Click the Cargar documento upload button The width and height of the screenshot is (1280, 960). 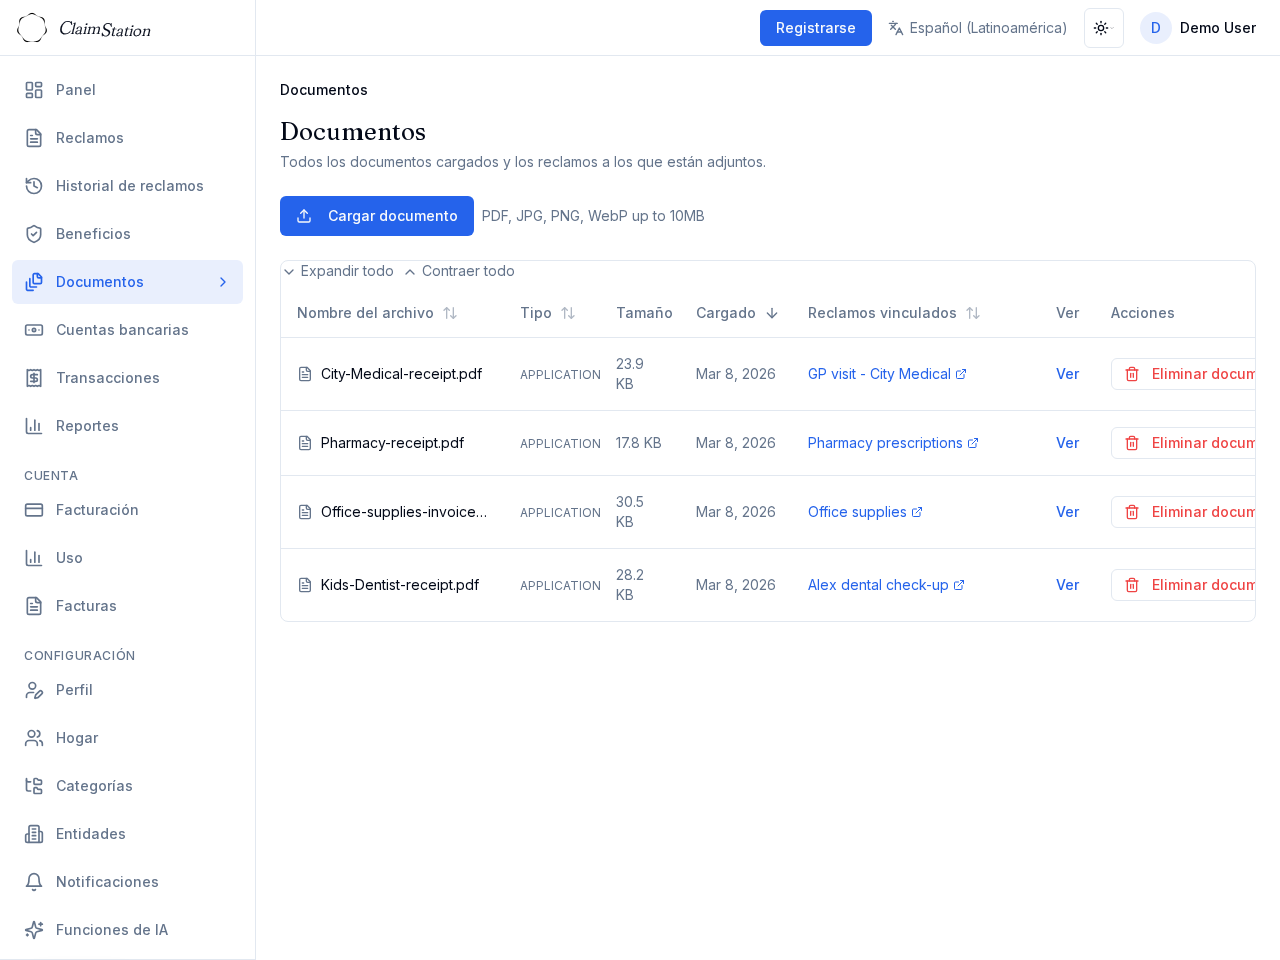pyautogui.click(x=376, y=216)
